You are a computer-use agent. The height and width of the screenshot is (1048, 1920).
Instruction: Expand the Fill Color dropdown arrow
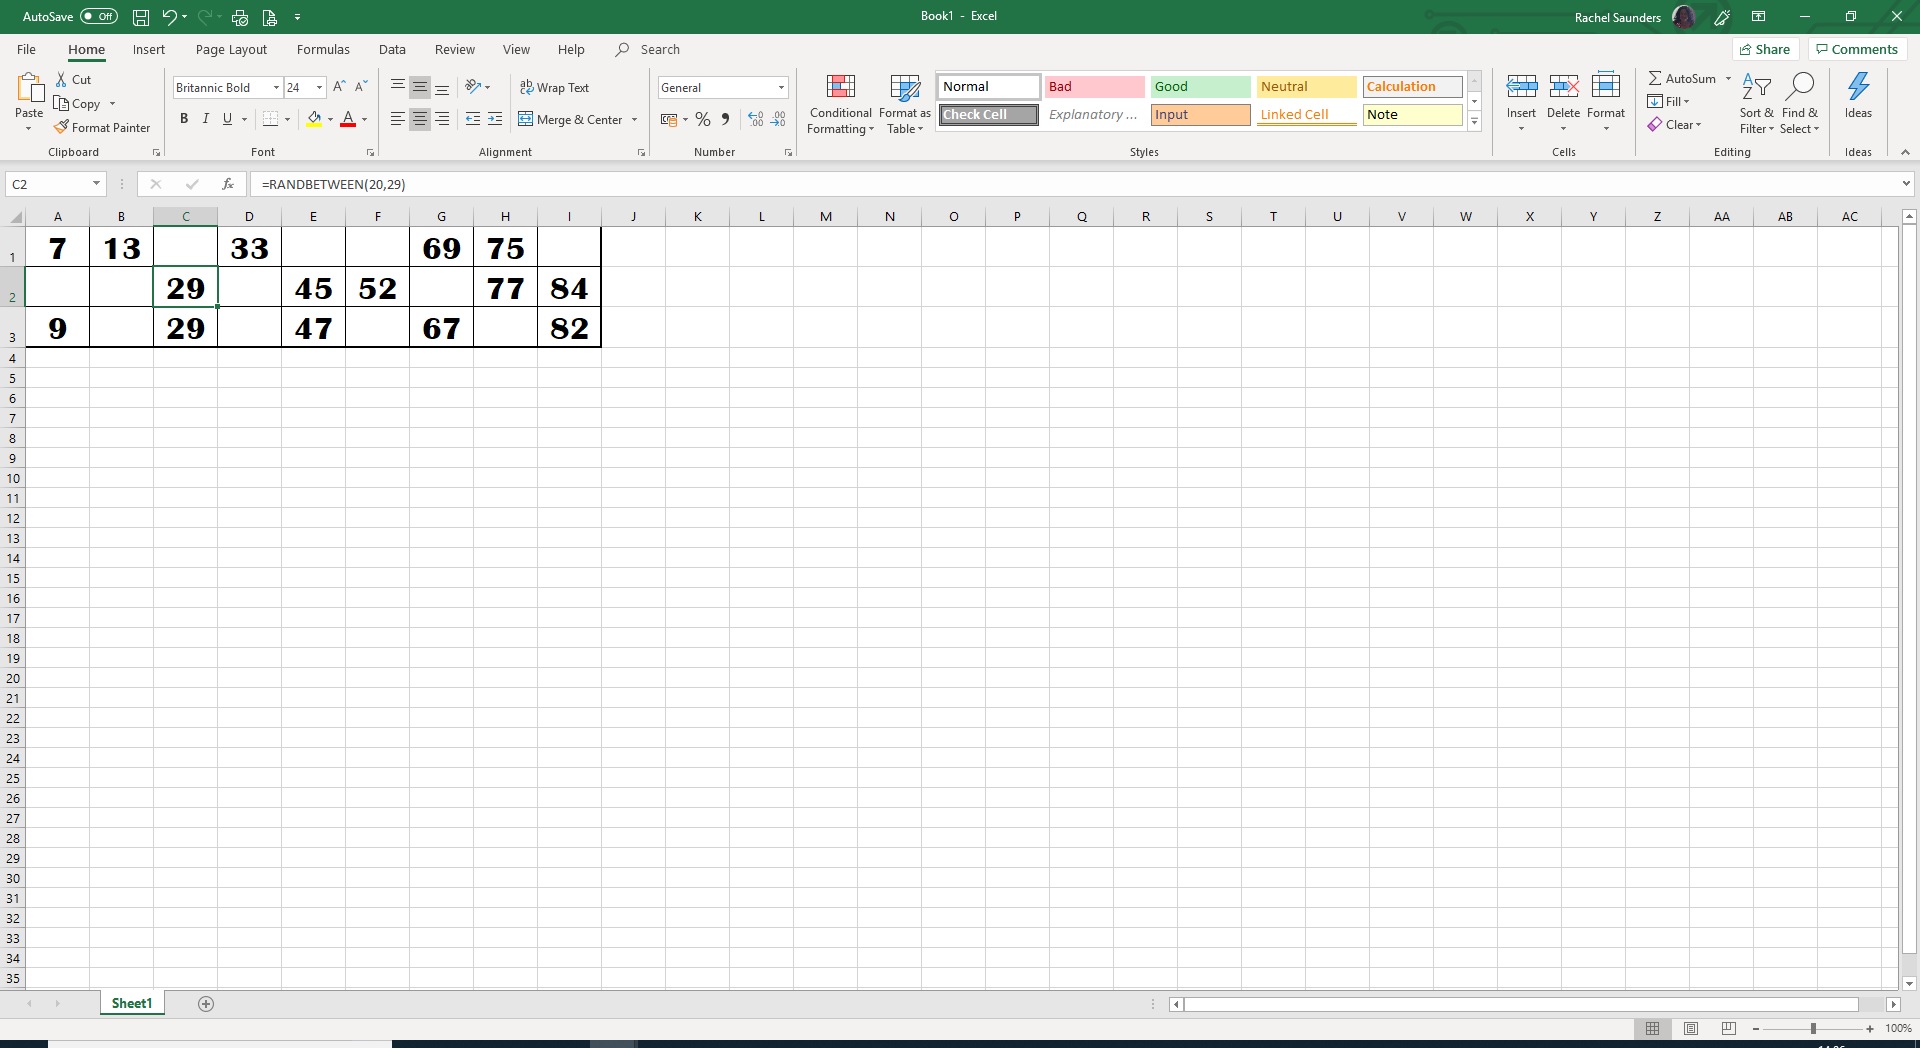[330, 119]
